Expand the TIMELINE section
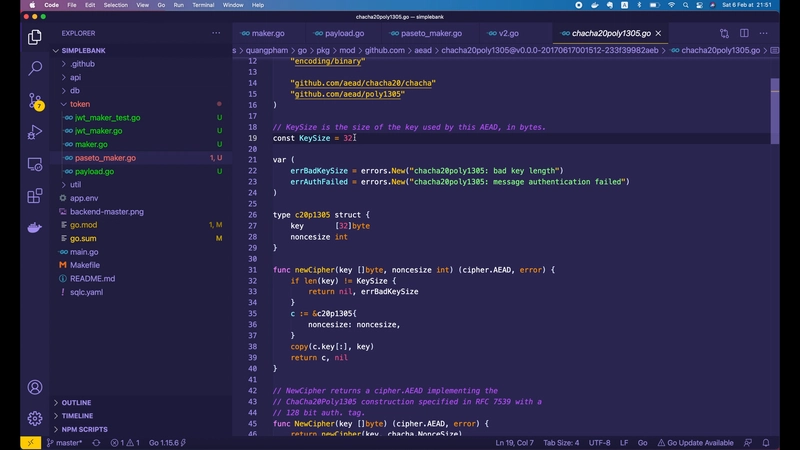The image size is (800, 450). pyautogui.click(x=77, y=416)
